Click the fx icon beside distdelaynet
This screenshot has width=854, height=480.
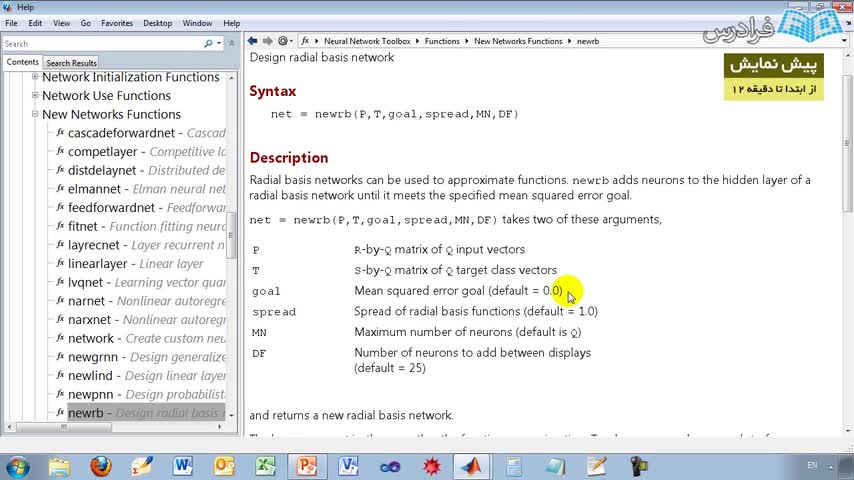[60, 169]
